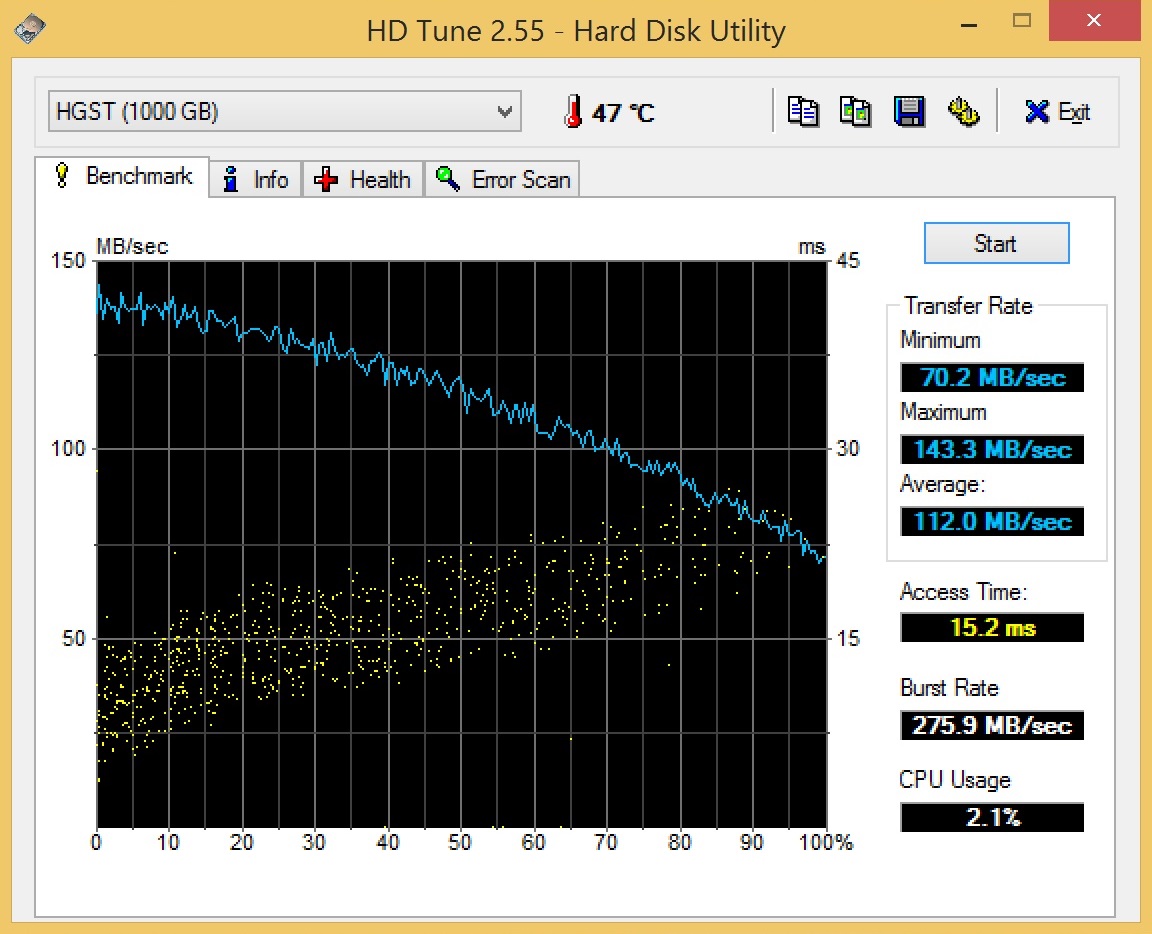
Task: Click the Average 112.0 MB/sec readout
Action: coord(991,522)
